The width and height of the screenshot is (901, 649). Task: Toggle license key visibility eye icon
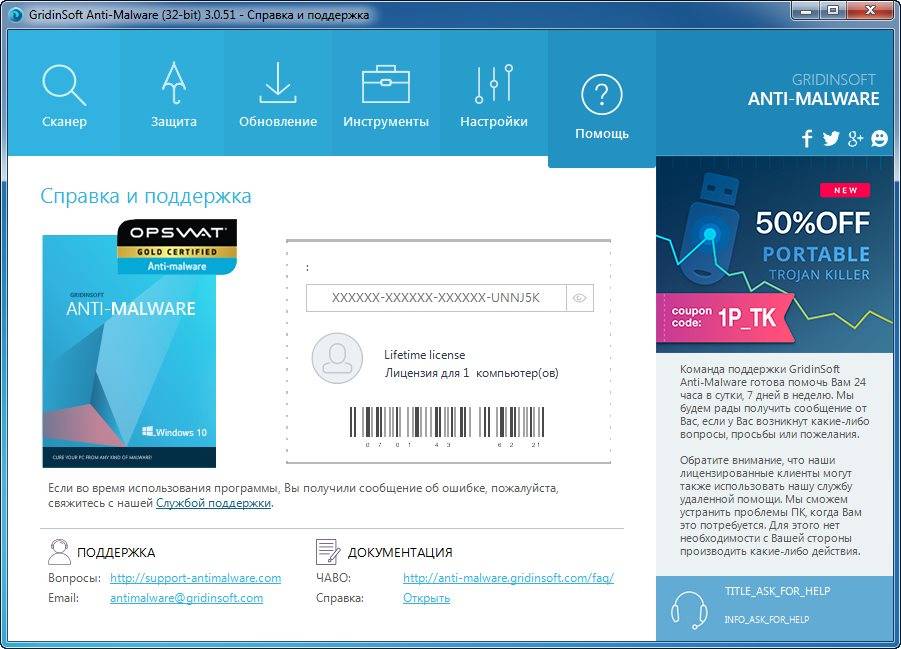pyautogui.click(x=579, y=298)
